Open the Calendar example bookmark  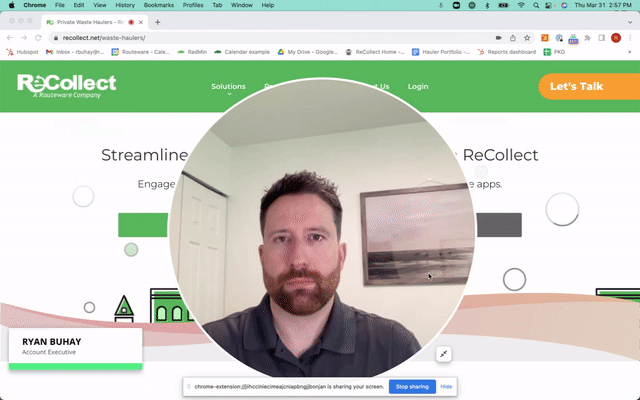click(242, 52)
